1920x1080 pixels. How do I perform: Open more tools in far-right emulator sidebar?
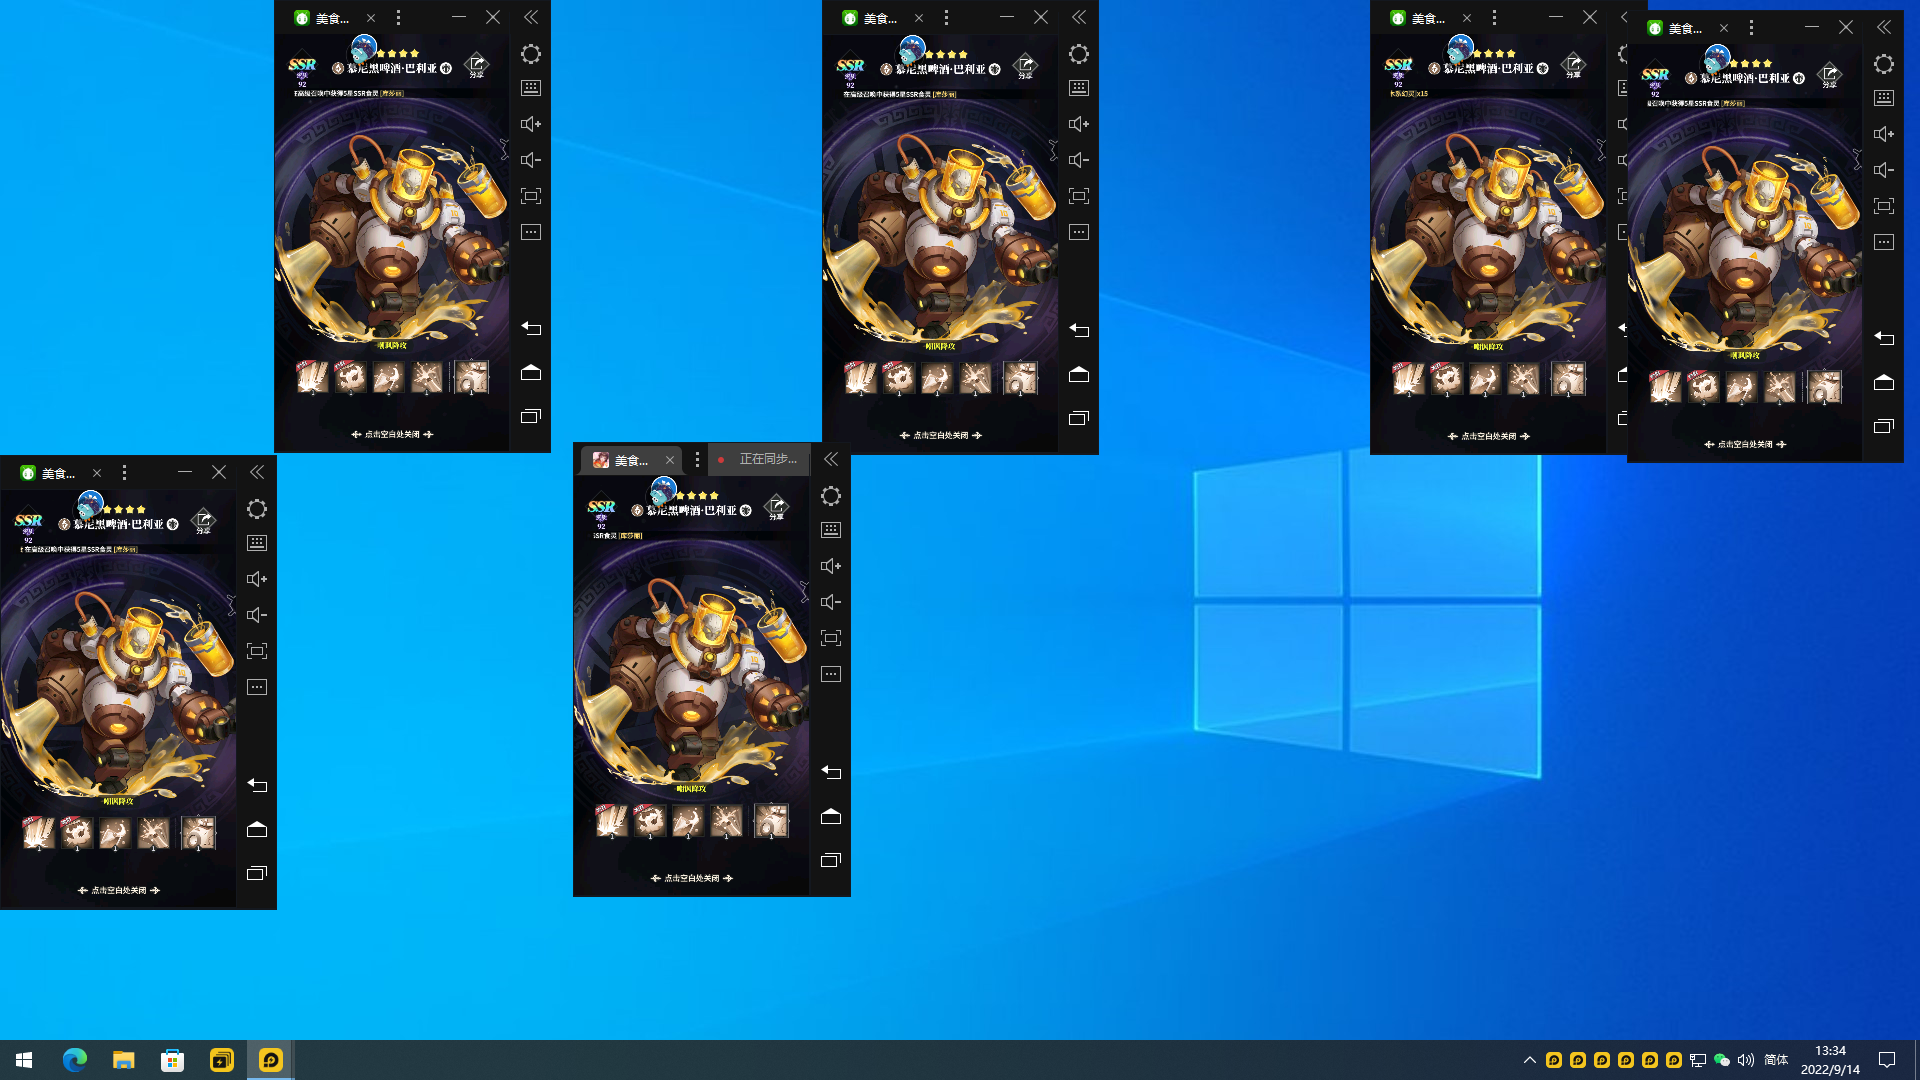tap(1884, 242)
